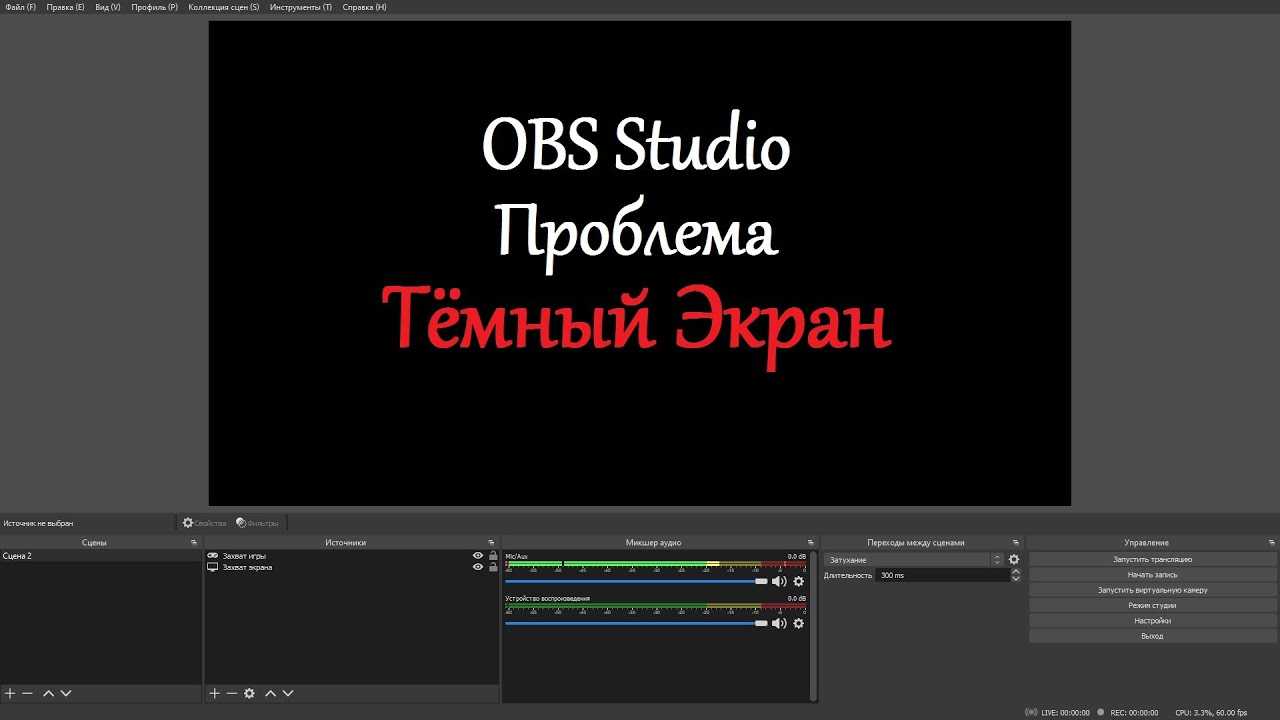Viewport: 1280px width, 720px height.
Task: Undock the Источники panel via its header icon
Action: point(491,543)
